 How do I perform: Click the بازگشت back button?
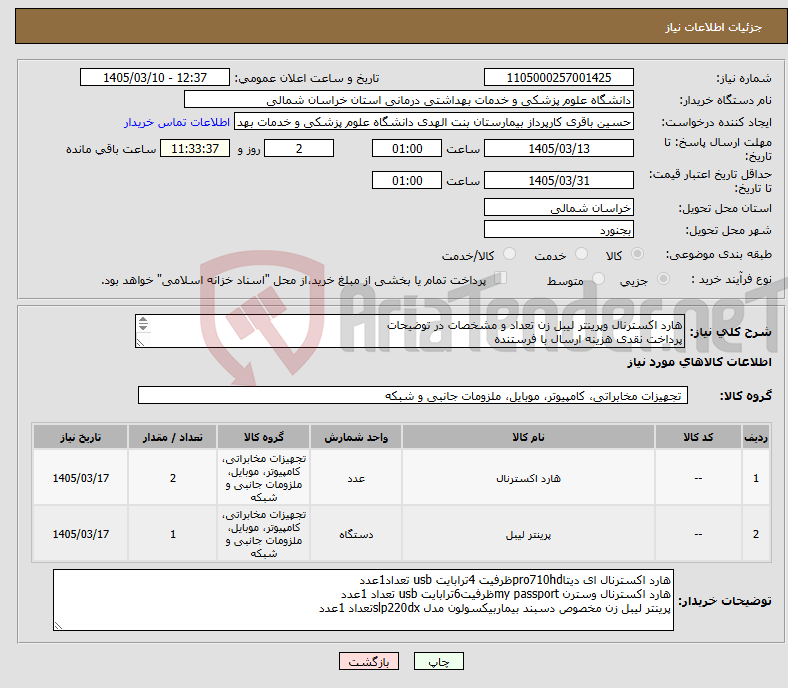pos(368,661)
